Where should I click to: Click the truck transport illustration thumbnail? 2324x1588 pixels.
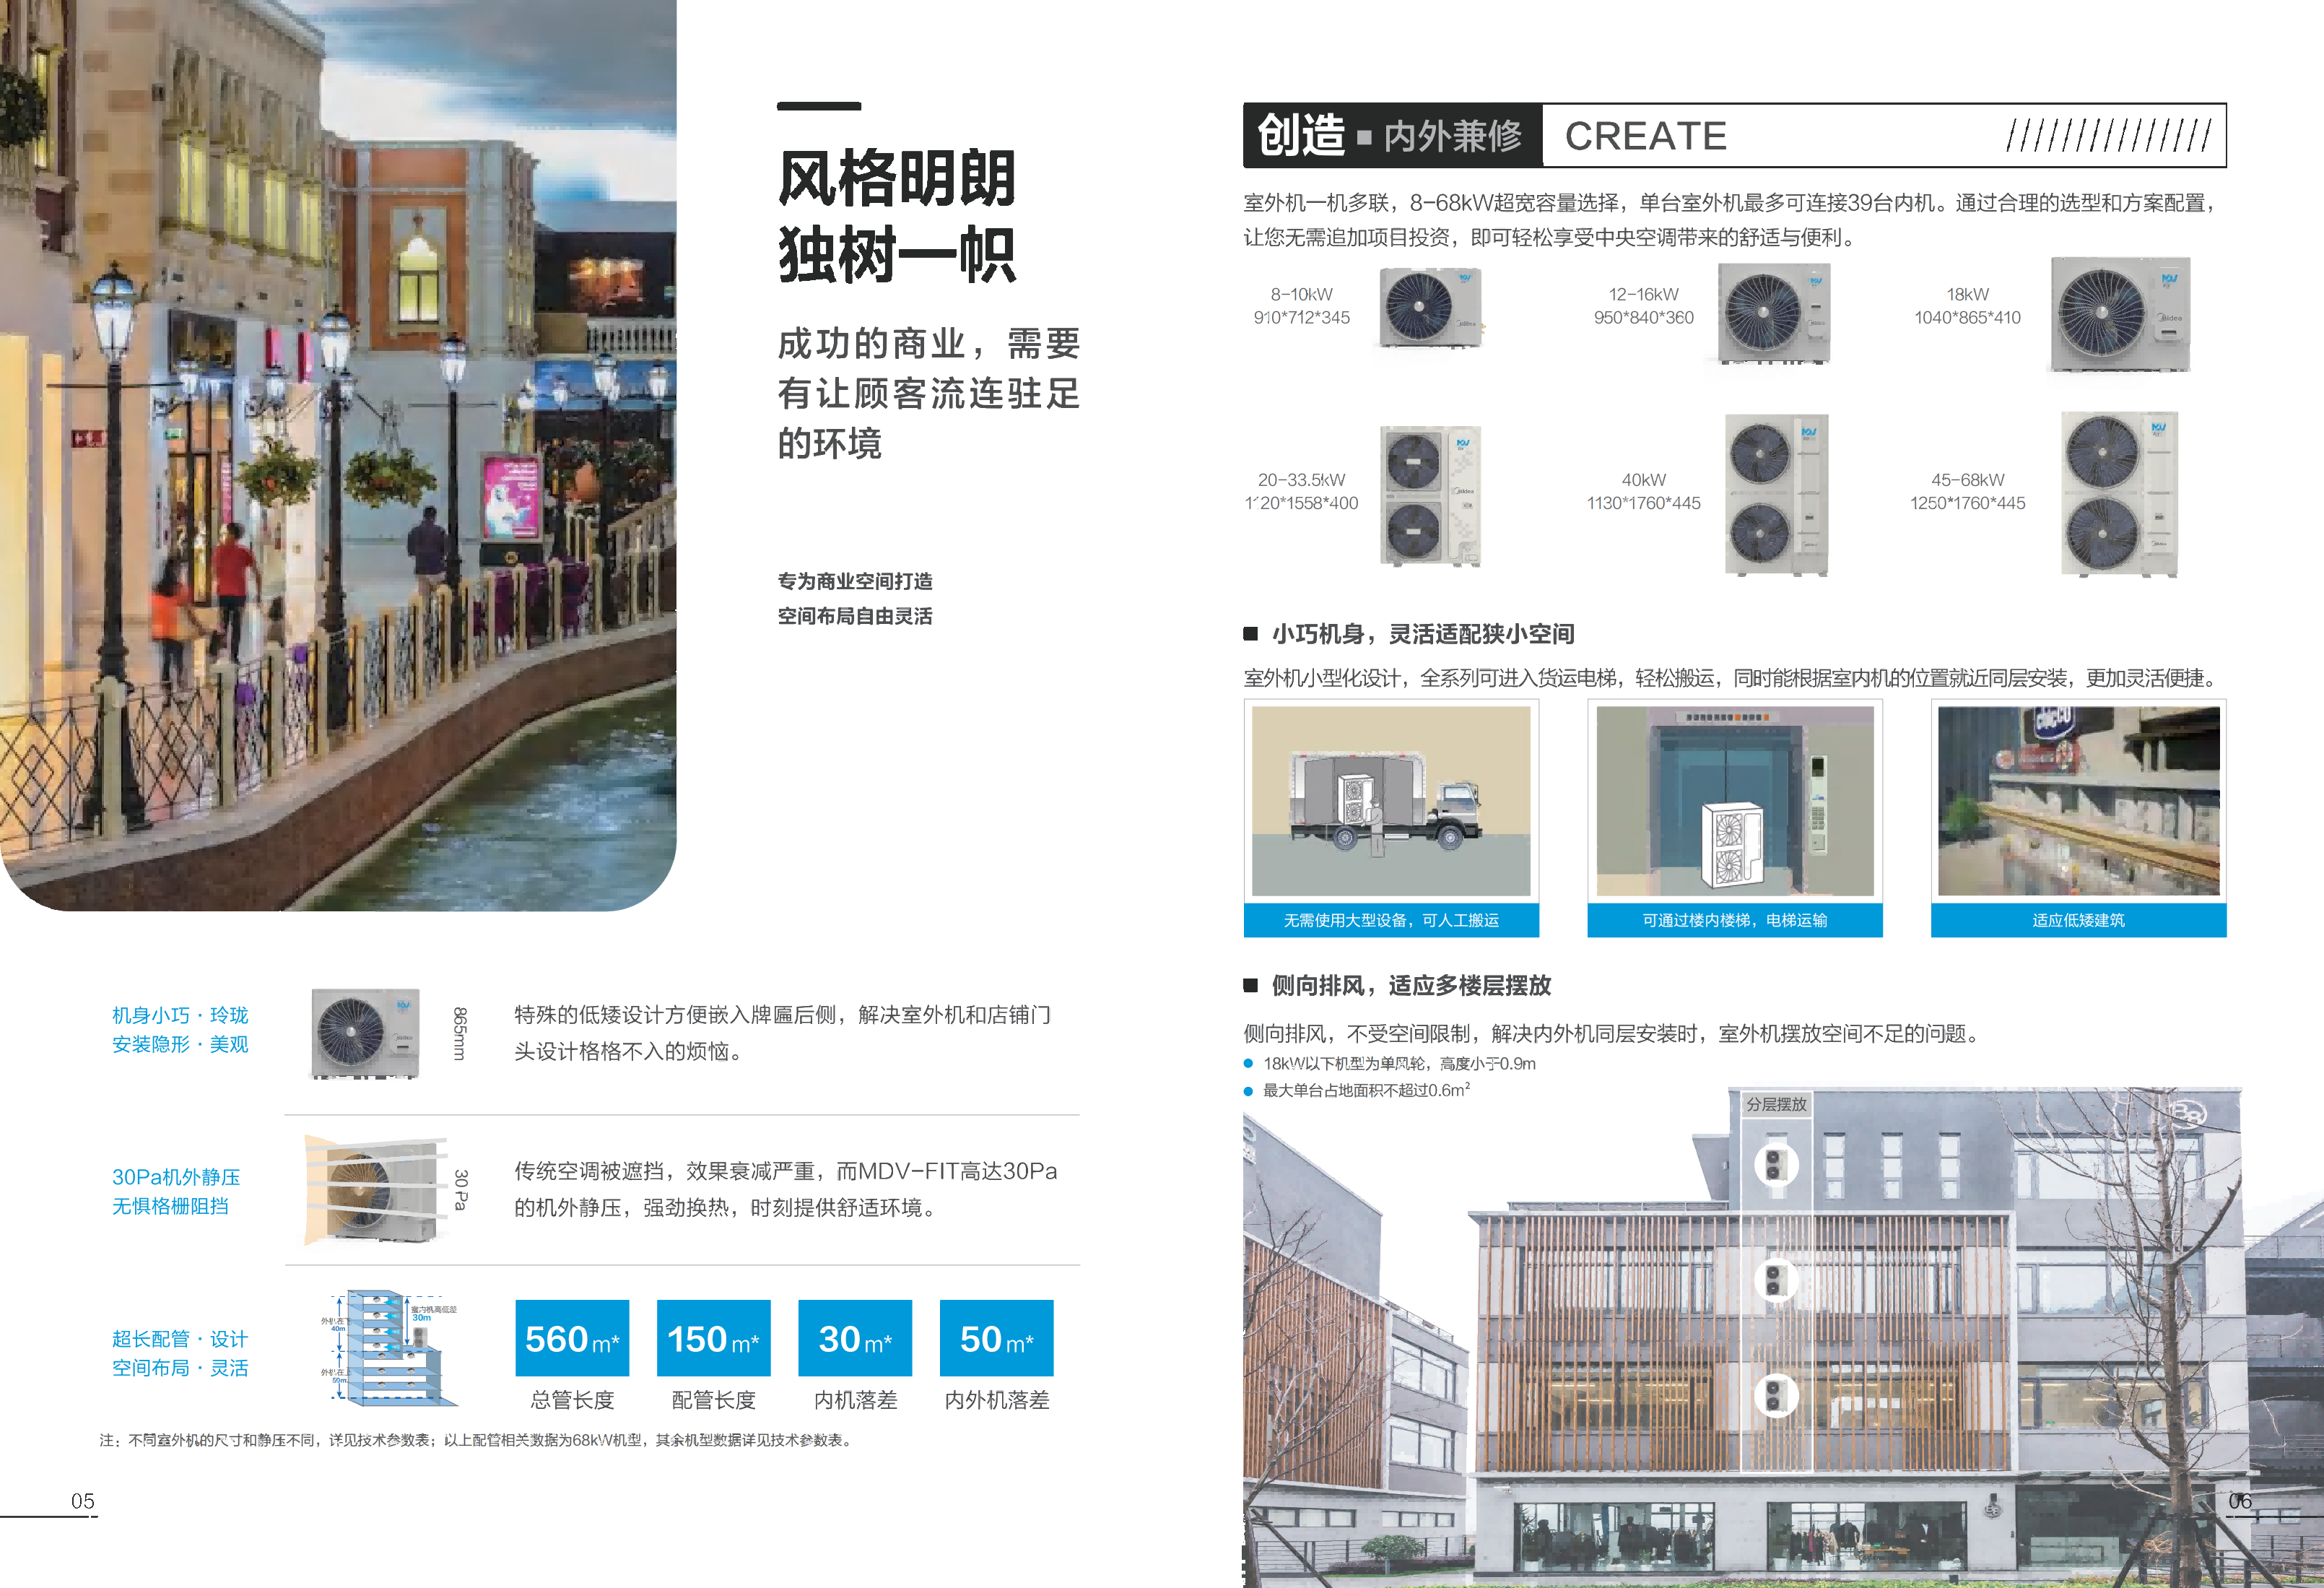(x=1391, y=801)
